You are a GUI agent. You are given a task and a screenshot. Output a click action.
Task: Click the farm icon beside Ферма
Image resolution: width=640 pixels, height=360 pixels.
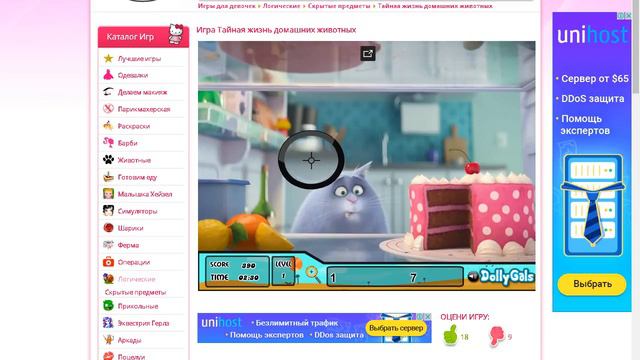point(108,245)
